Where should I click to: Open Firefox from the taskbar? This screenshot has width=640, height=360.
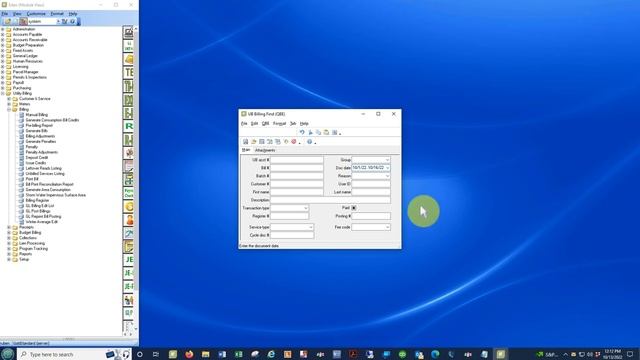189,354
